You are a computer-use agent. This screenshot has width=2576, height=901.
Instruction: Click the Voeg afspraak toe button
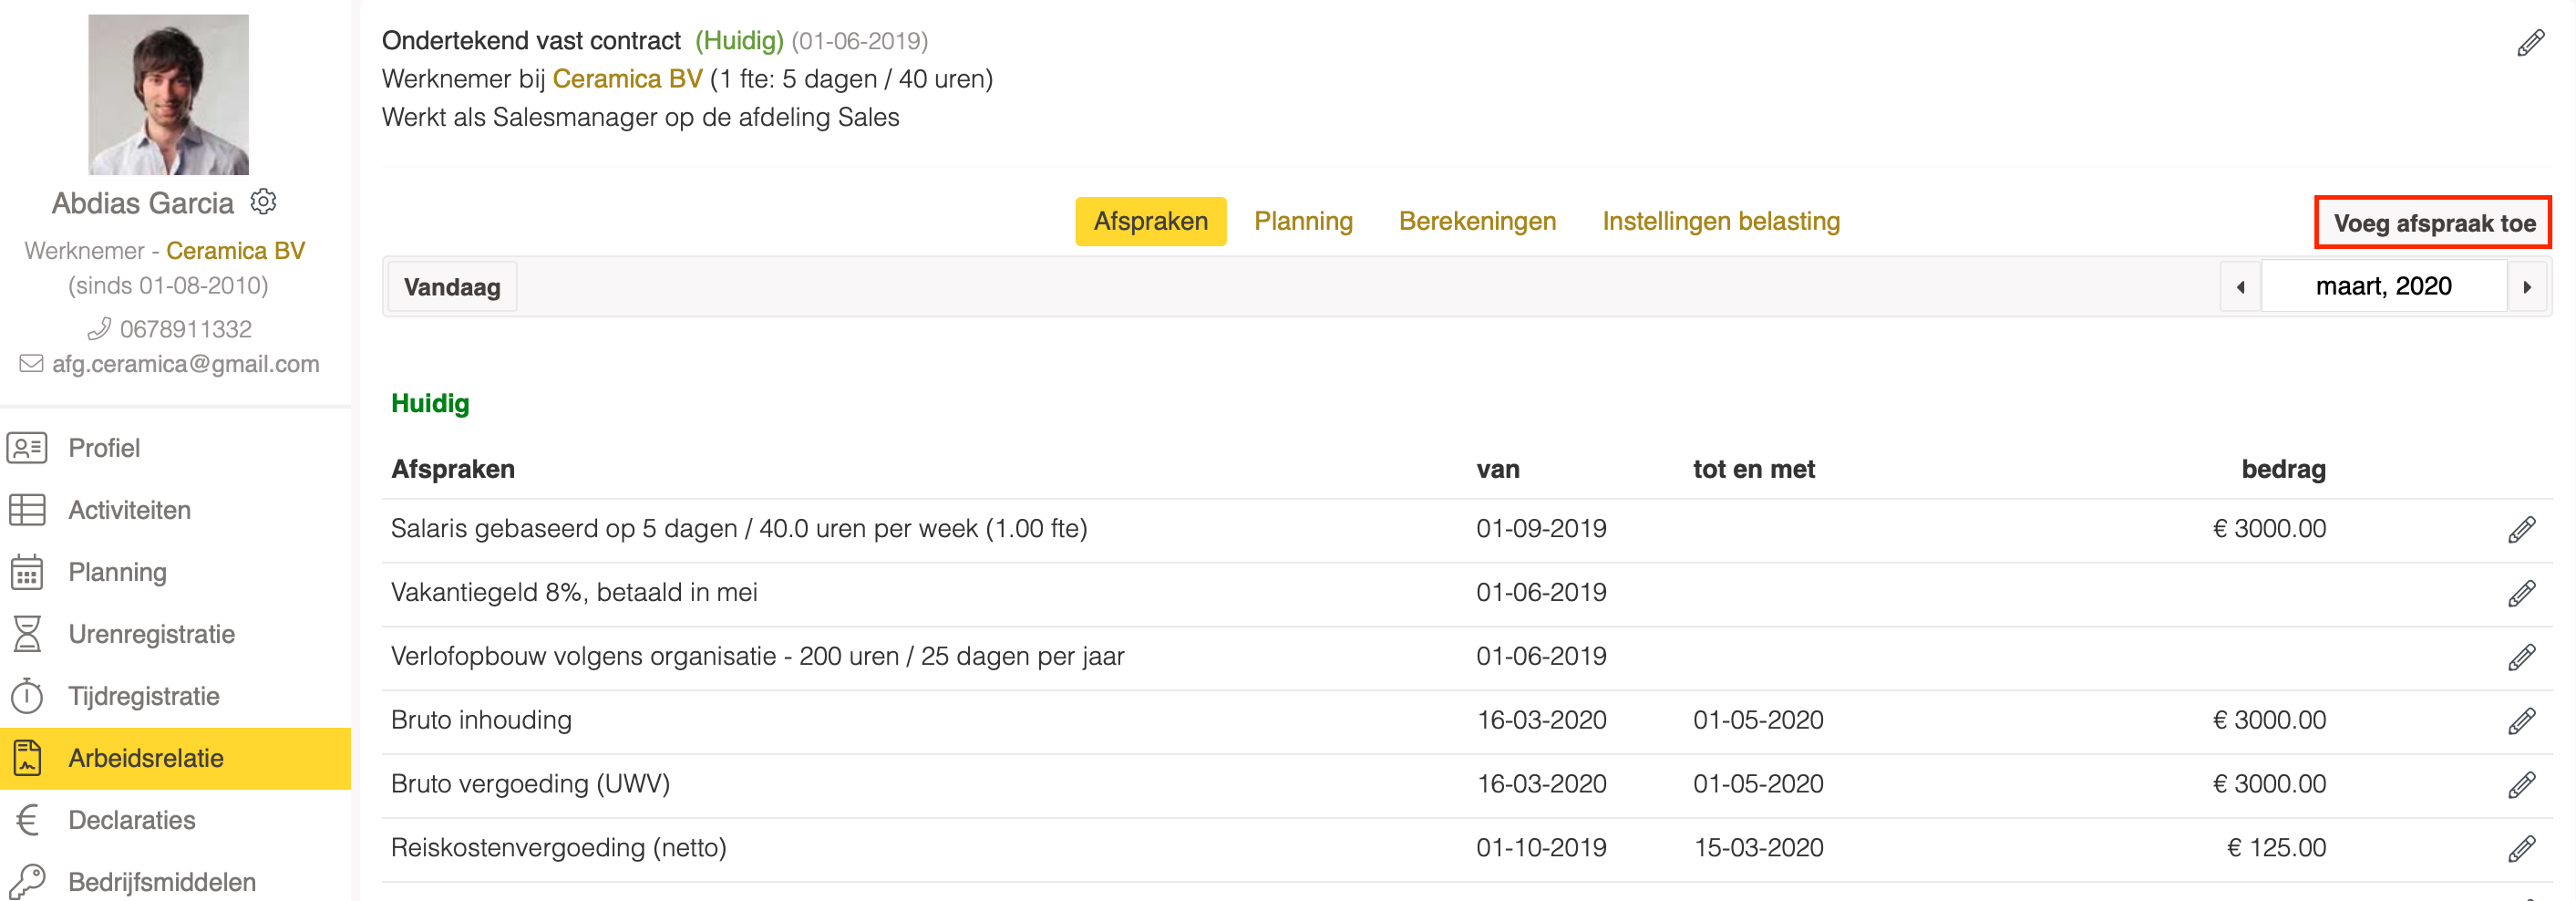(x=2433, y=223)
